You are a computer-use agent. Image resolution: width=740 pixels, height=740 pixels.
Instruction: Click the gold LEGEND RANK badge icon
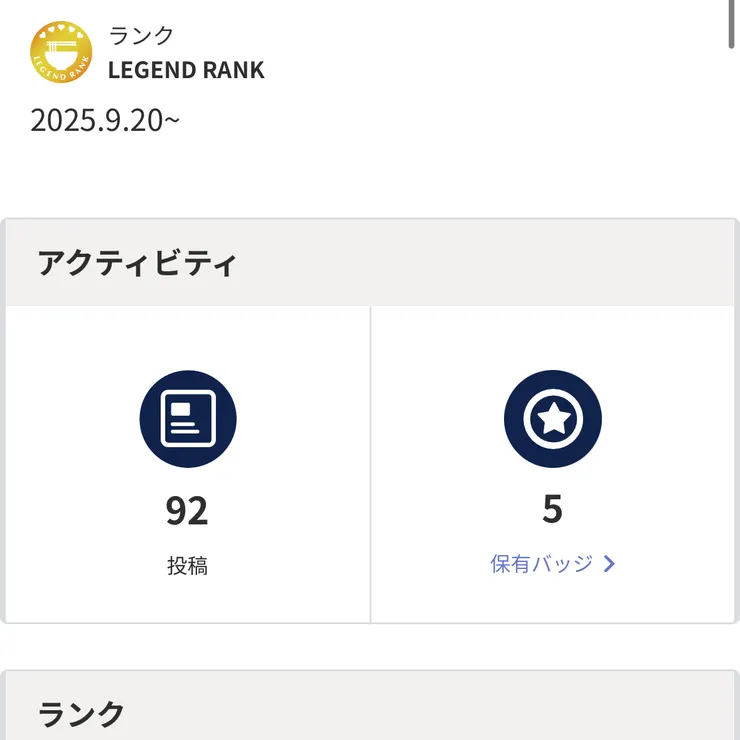tap(60, 54)
